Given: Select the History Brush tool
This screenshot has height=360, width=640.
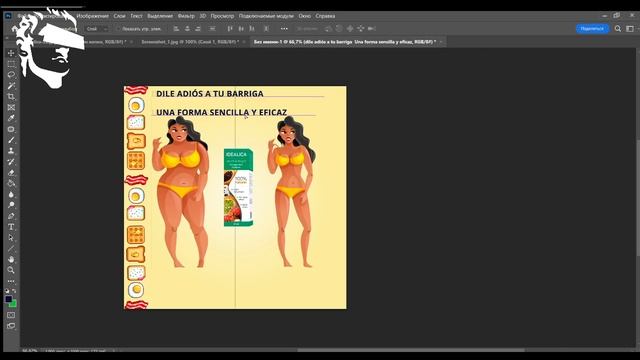Looking at the screenshot, I should [x=11, y=162].
